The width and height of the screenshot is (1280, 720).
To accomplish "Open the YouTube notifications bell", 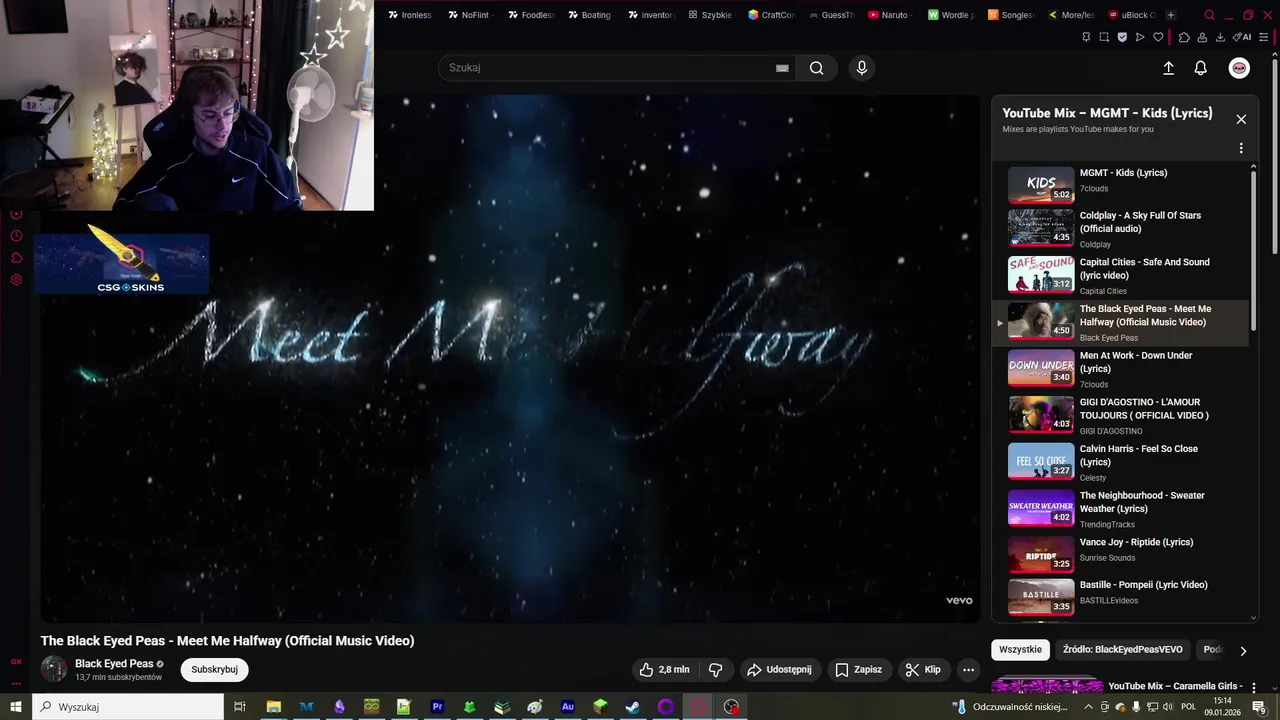I will click(1201, 68).
